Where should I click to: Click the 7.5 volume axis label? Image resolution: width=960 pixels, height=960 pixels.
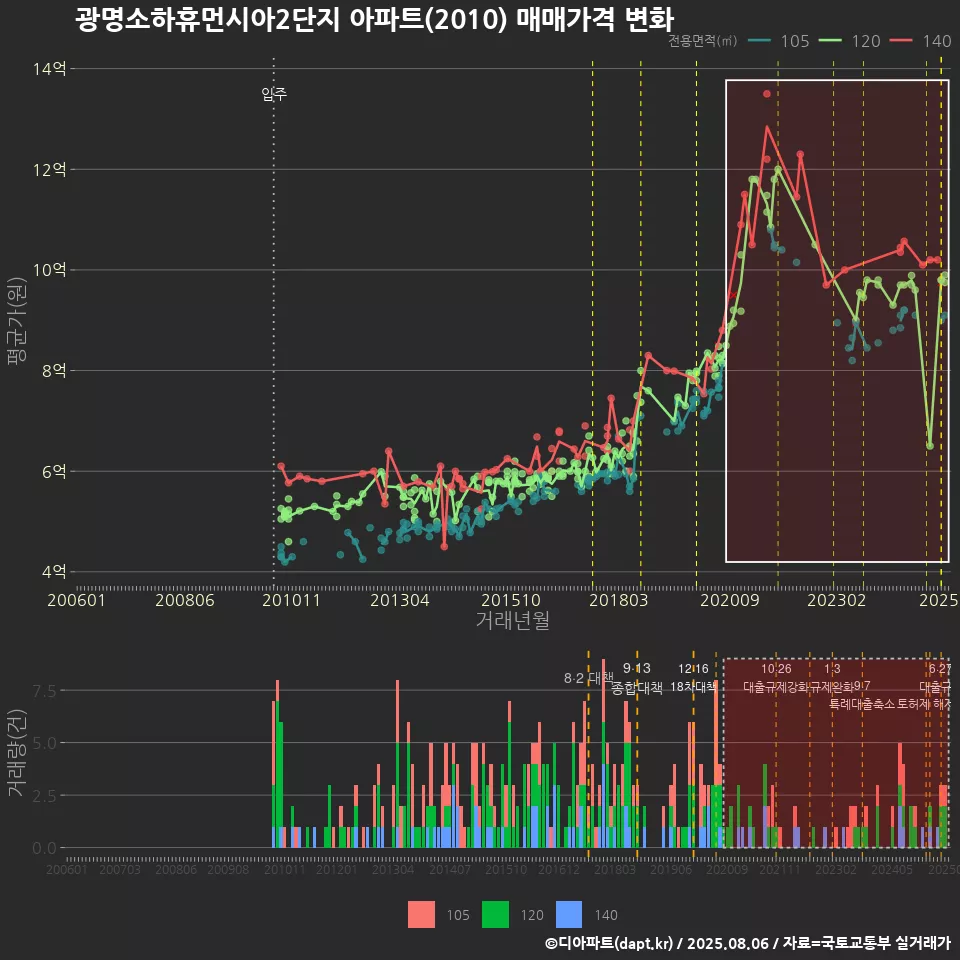(x=44, y=691)
